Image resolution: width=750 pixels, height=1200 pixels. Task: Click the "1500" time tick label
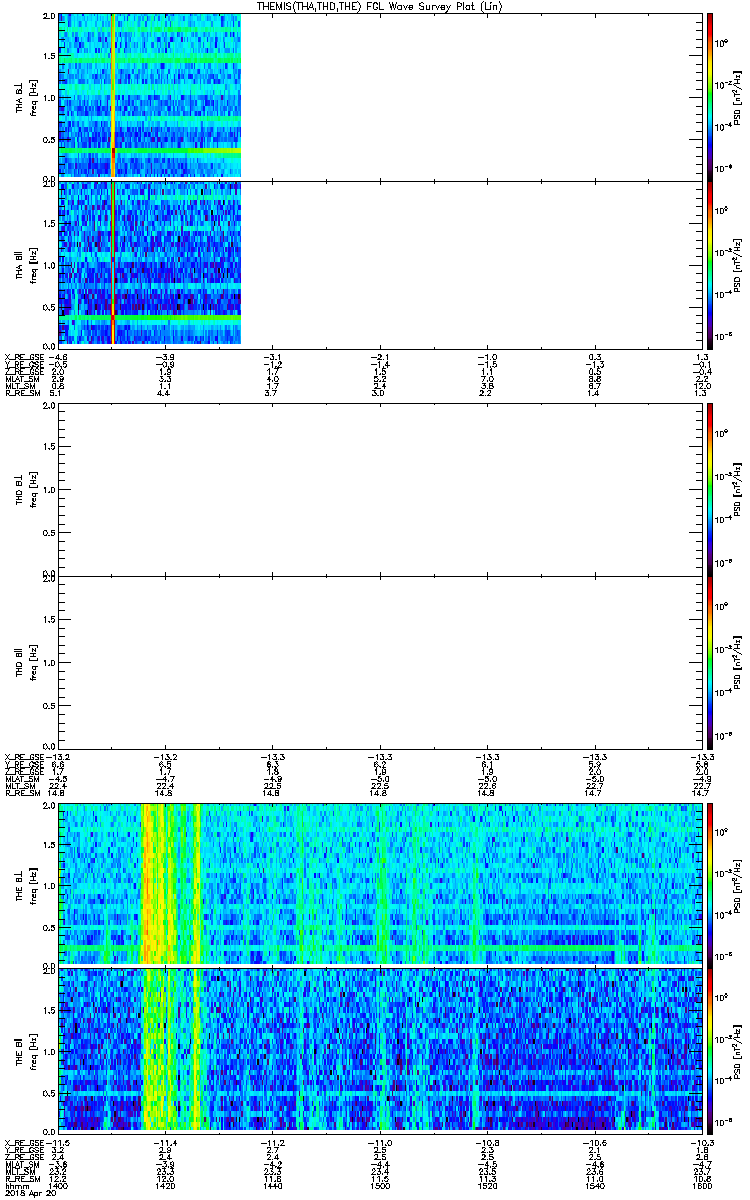click(380, 1188)
